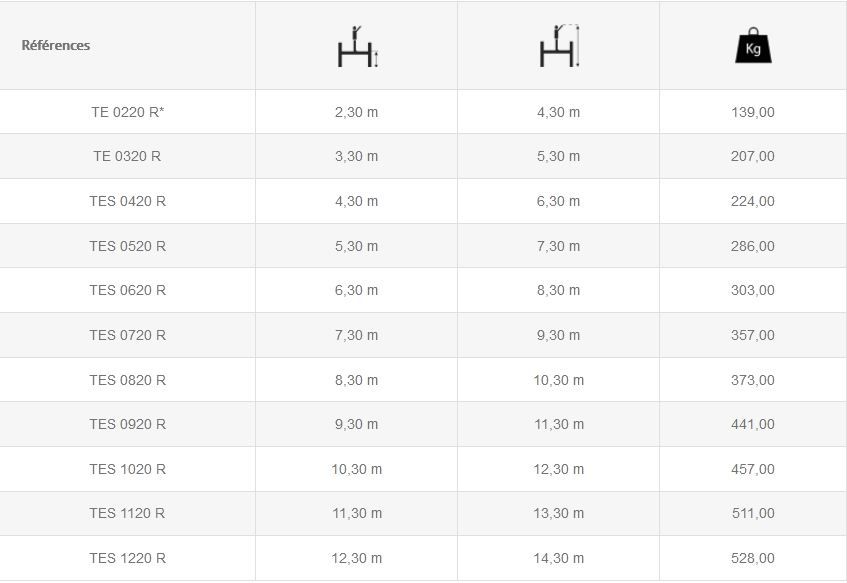This screenshot has width=847, height=583.
Task: Click reference TES 0620 R
Action: 127,290
